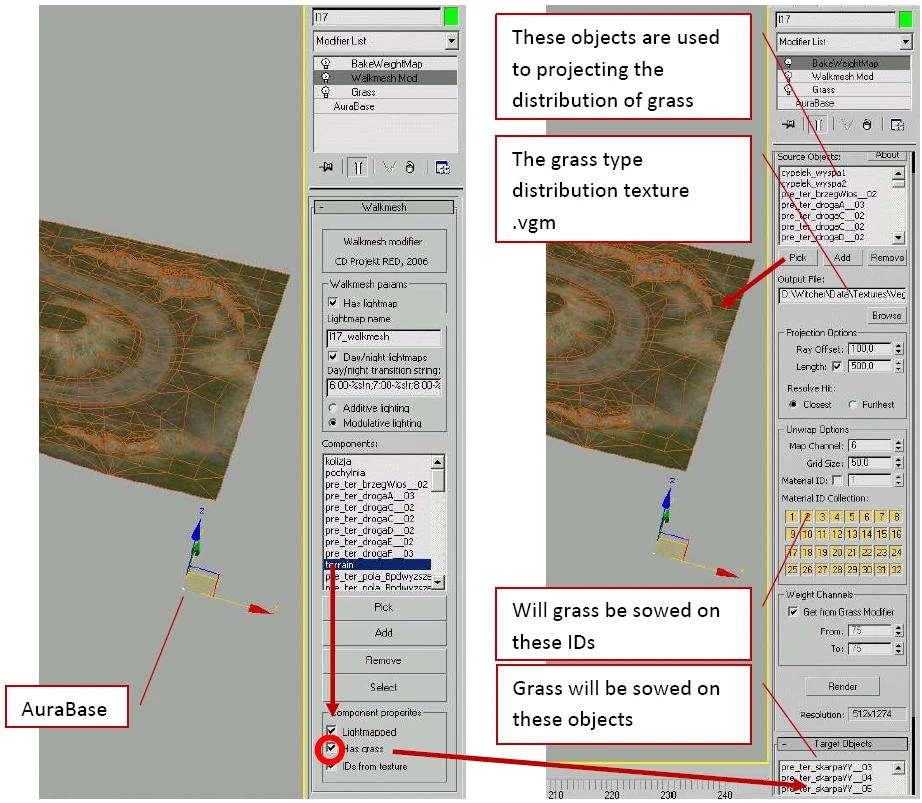Viewport: 922px width, 803px height.
Task: Select kolizja in Components list
Action: (x=377, y=461)
